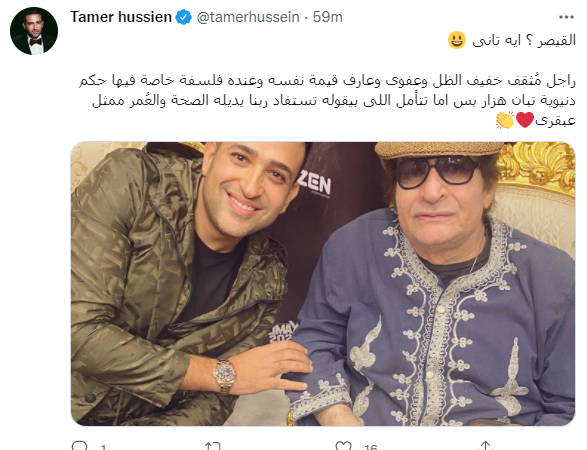Open the attached photo of two men
Screen dimensions: 587x450
pyautogui.click(x=323, y=284)
